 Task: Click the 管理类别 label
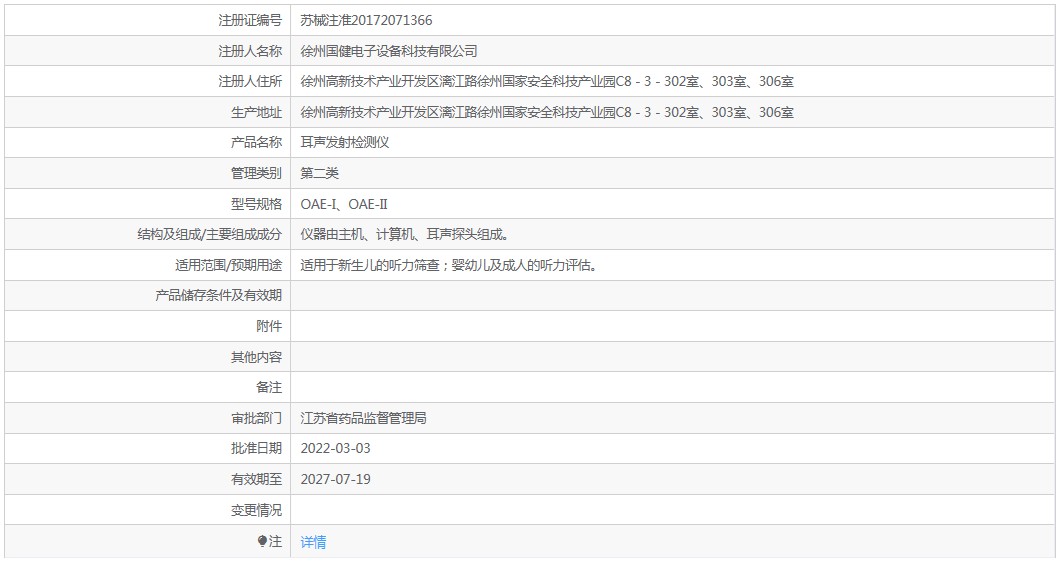[256, 173]
